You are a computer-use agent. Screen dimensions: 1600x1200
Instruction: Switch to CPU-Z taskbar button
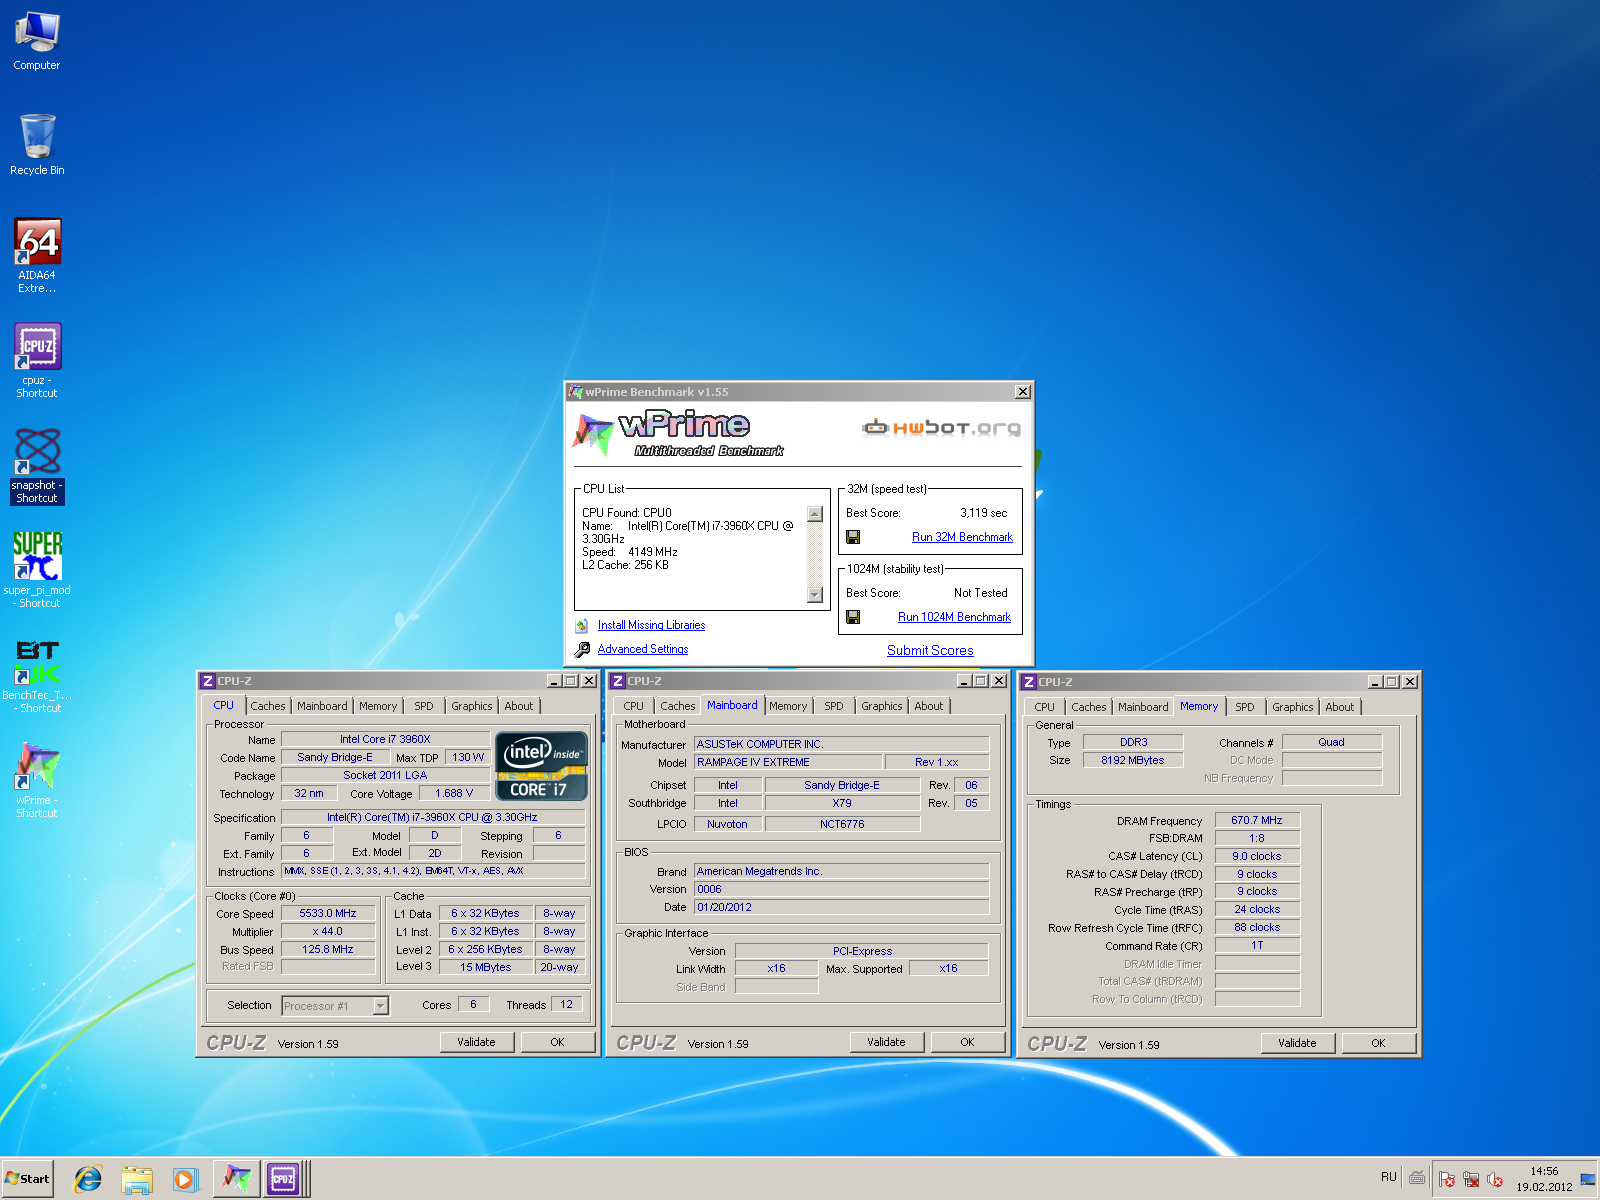coord(284,1179)
